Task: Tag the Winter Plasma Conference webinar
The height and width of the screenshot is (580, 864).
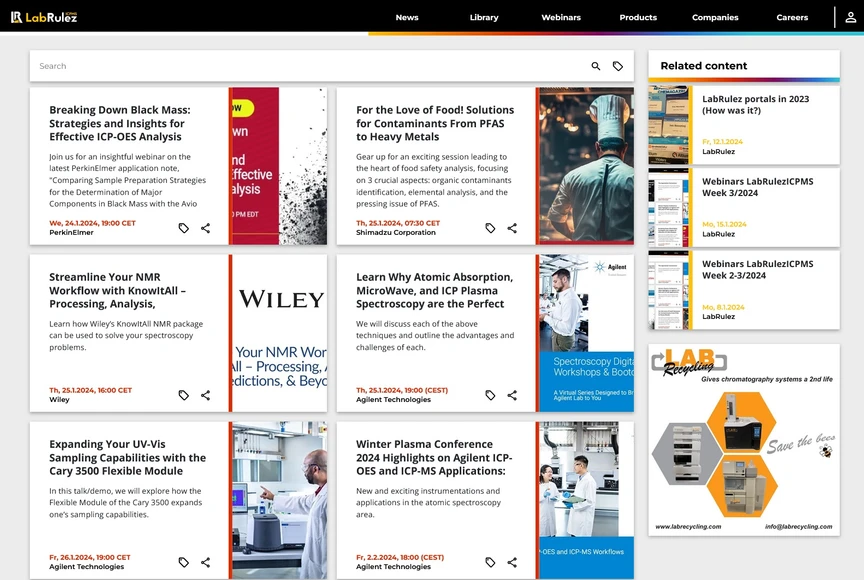Action: [x=490, y=562]
